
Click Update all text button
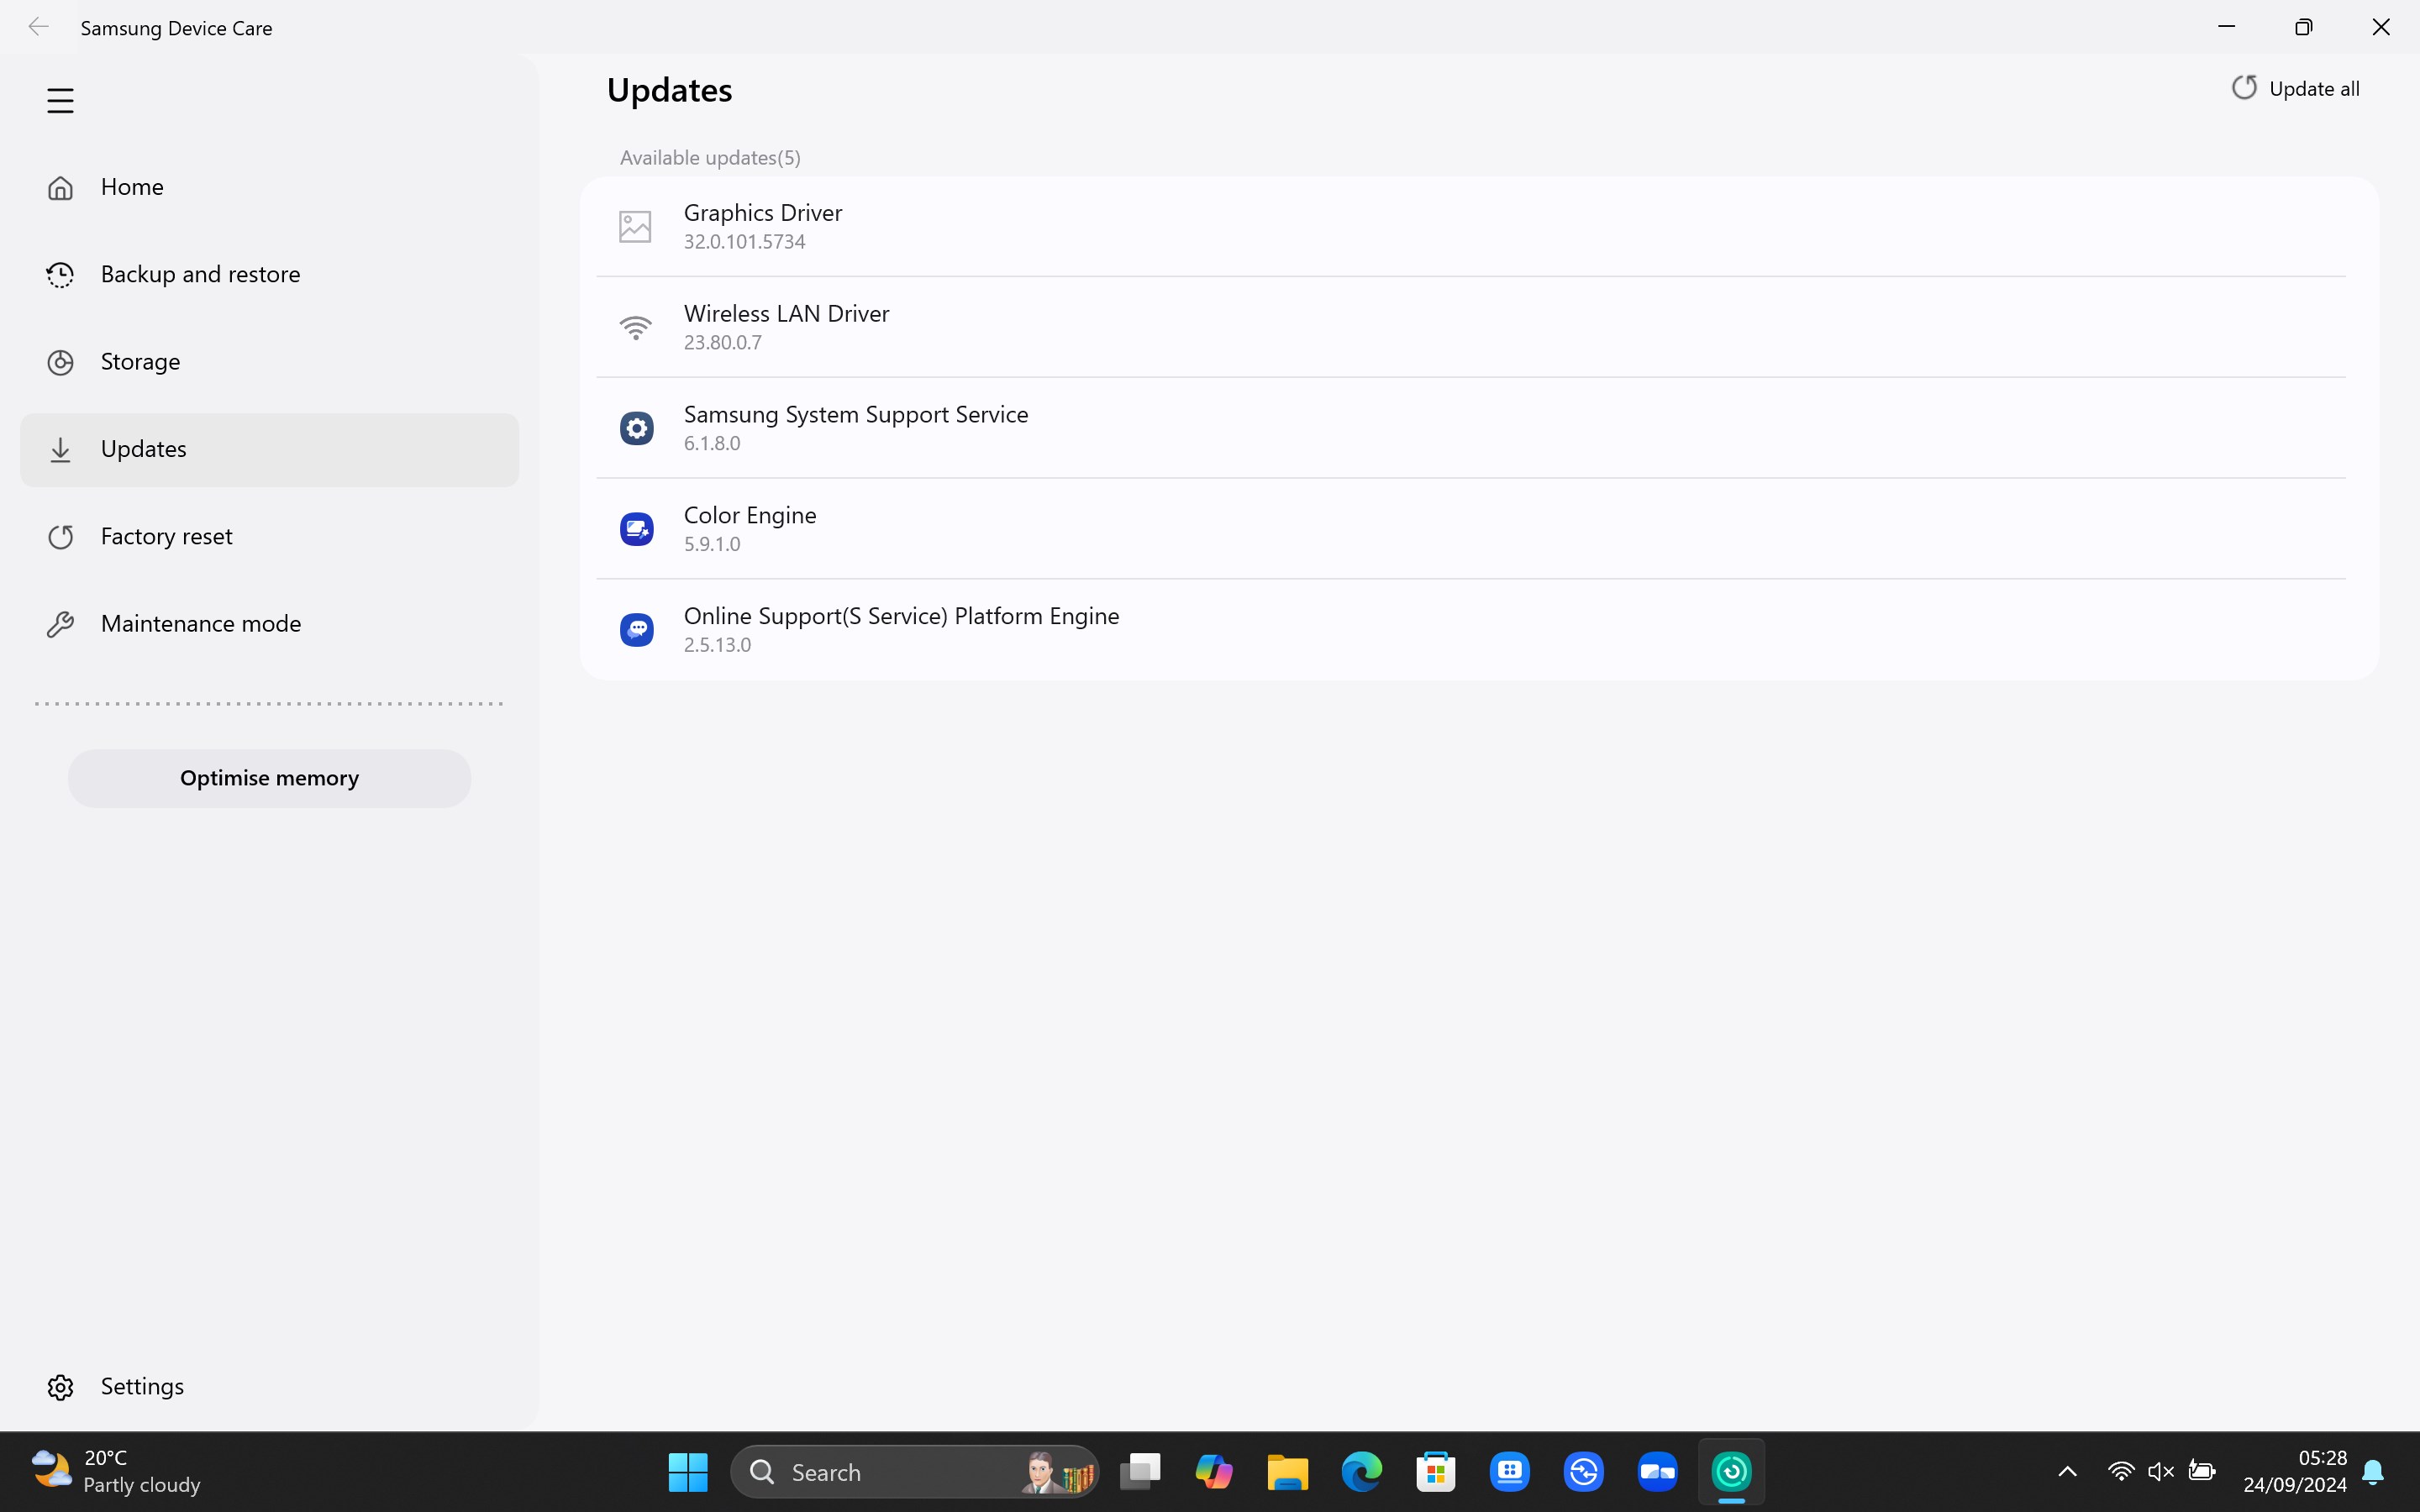[x=2313, y=89]
